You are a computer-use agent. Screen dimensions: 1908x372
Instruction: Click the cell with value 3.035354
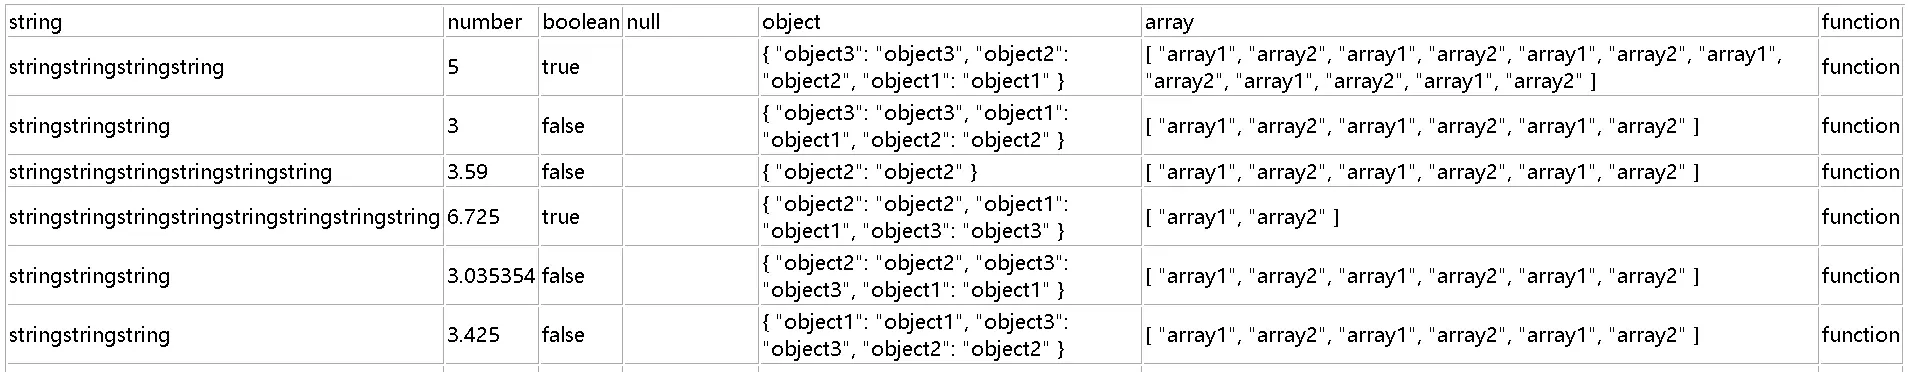[x=491, y=275]
